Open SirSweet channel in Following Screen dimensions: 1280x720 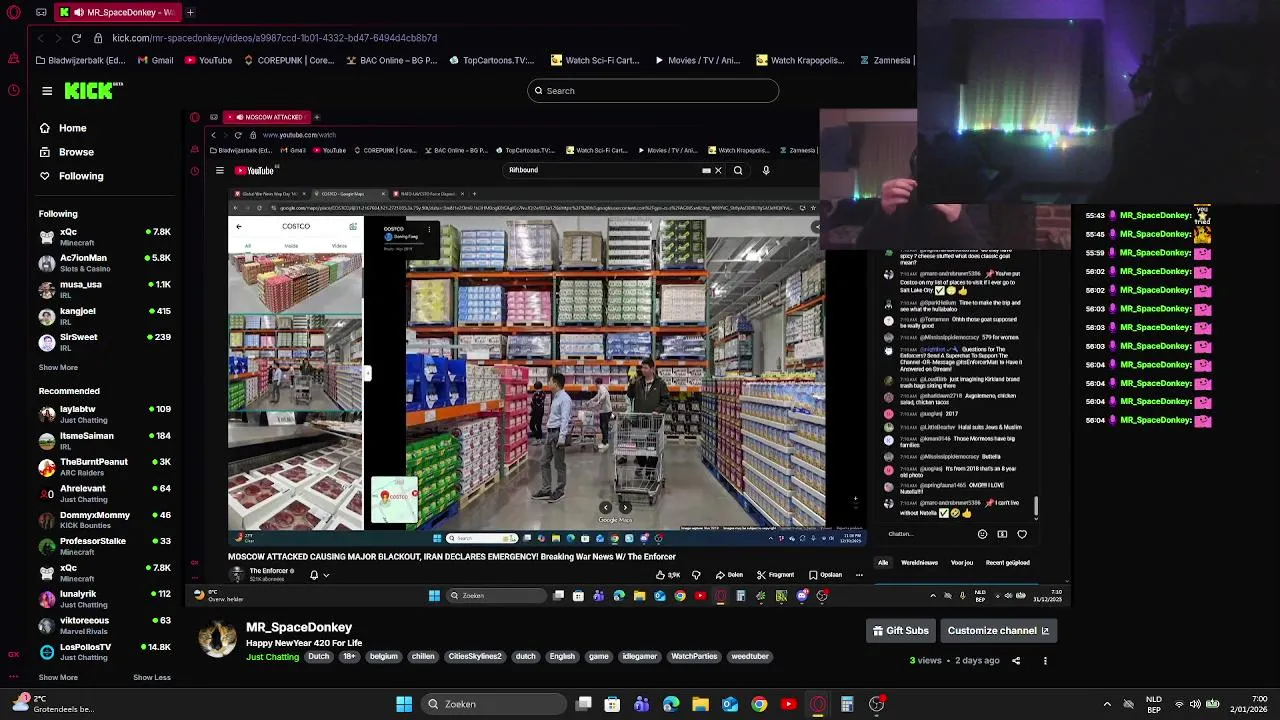tap(105, 342)
